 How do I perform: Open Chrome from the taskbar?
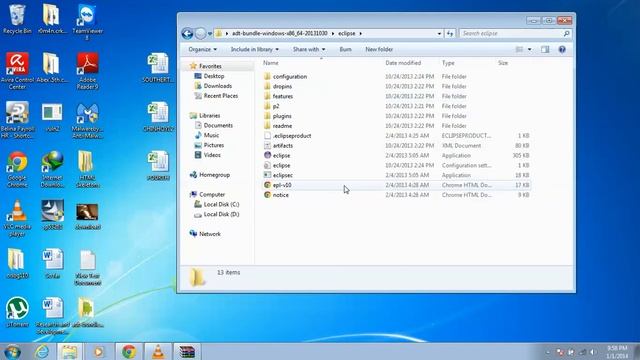129,352
